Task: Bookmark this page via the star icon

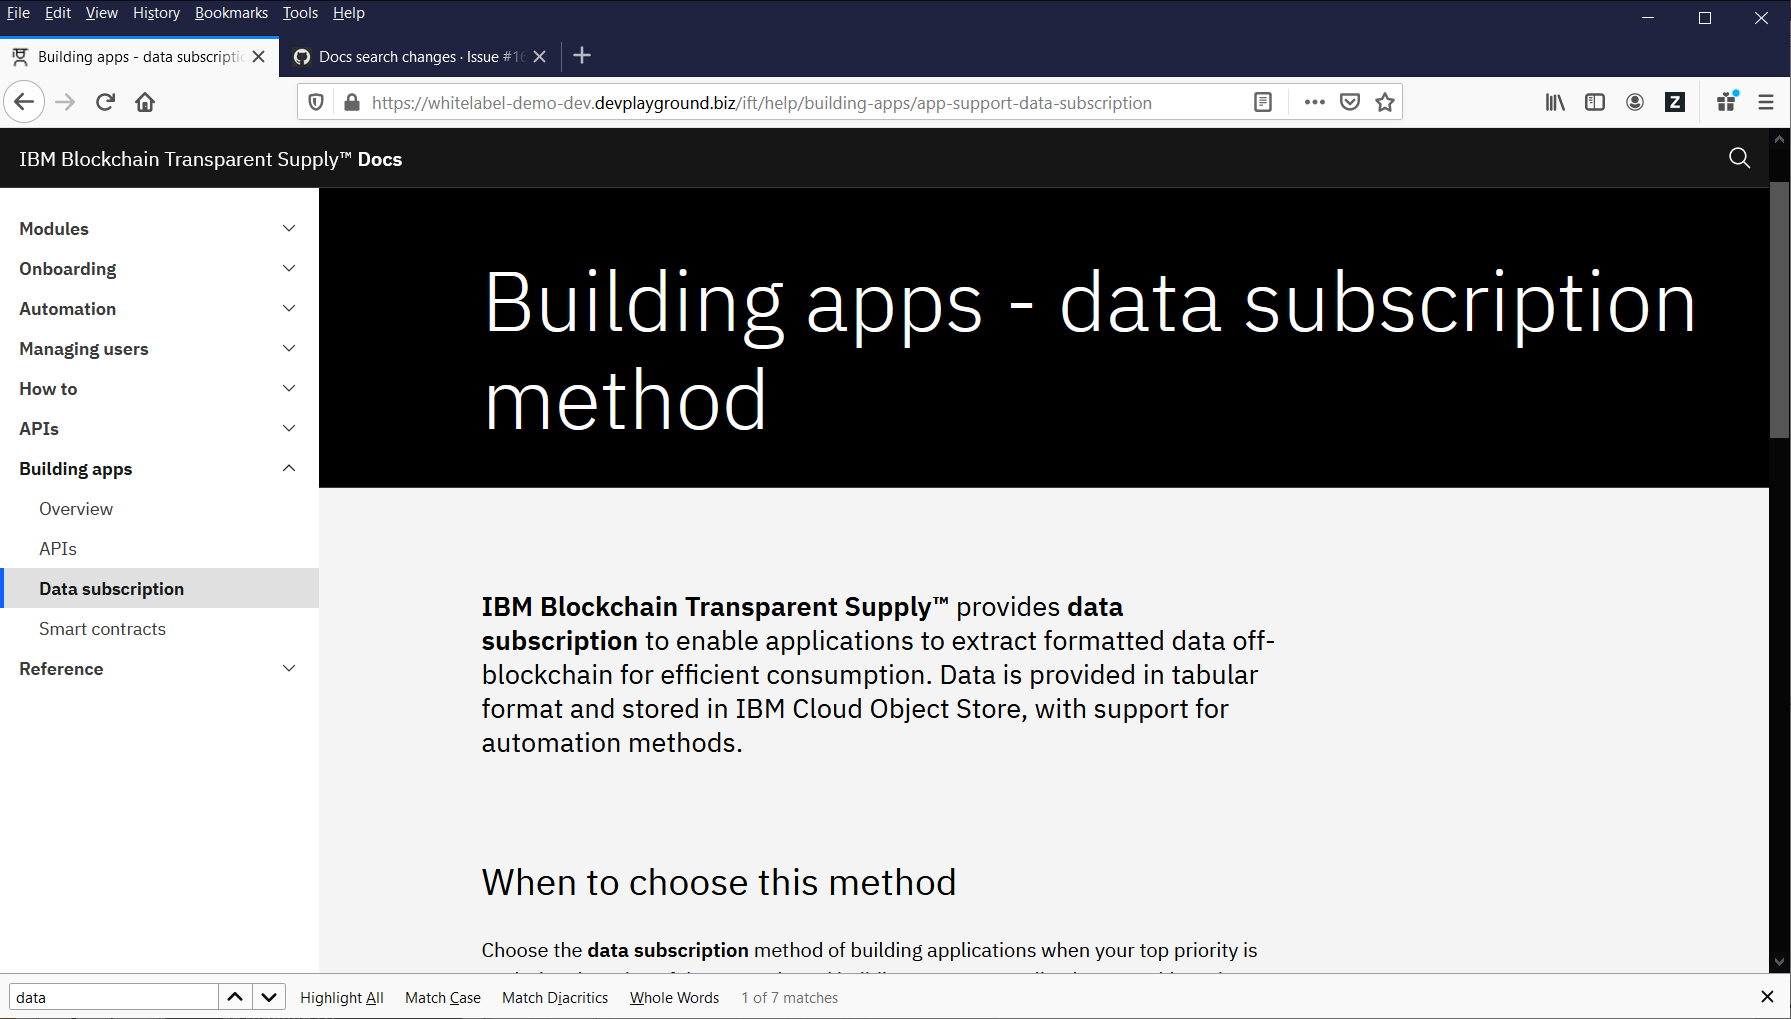Action: click(x=1385, y=101)
